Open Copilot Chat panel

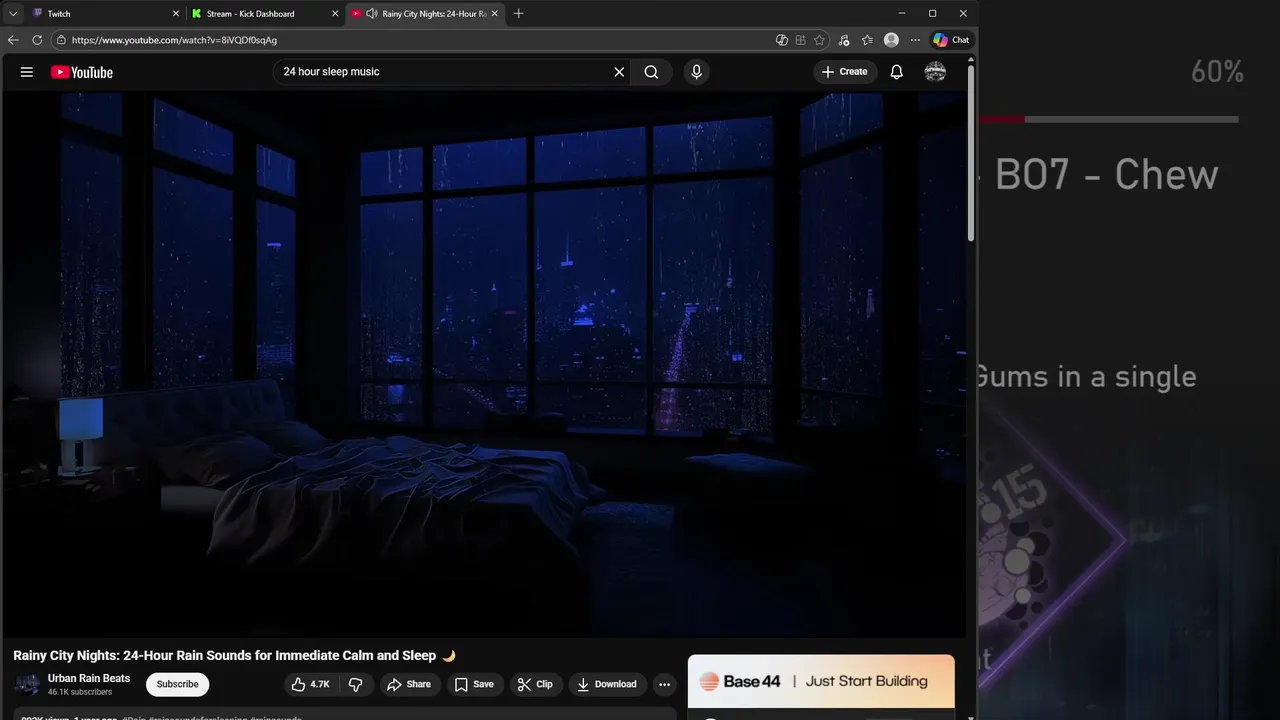pos(950,40)
